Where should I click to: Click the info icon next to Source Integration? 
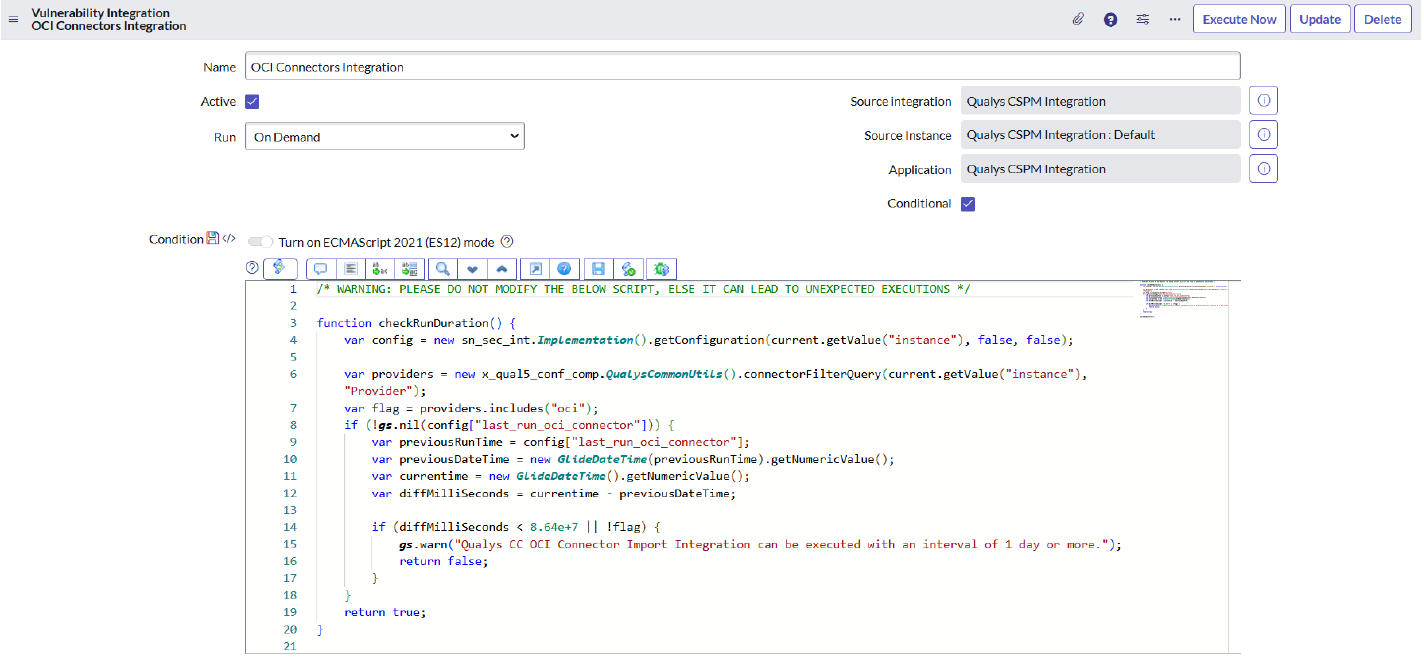click(x=1263, y=101)
